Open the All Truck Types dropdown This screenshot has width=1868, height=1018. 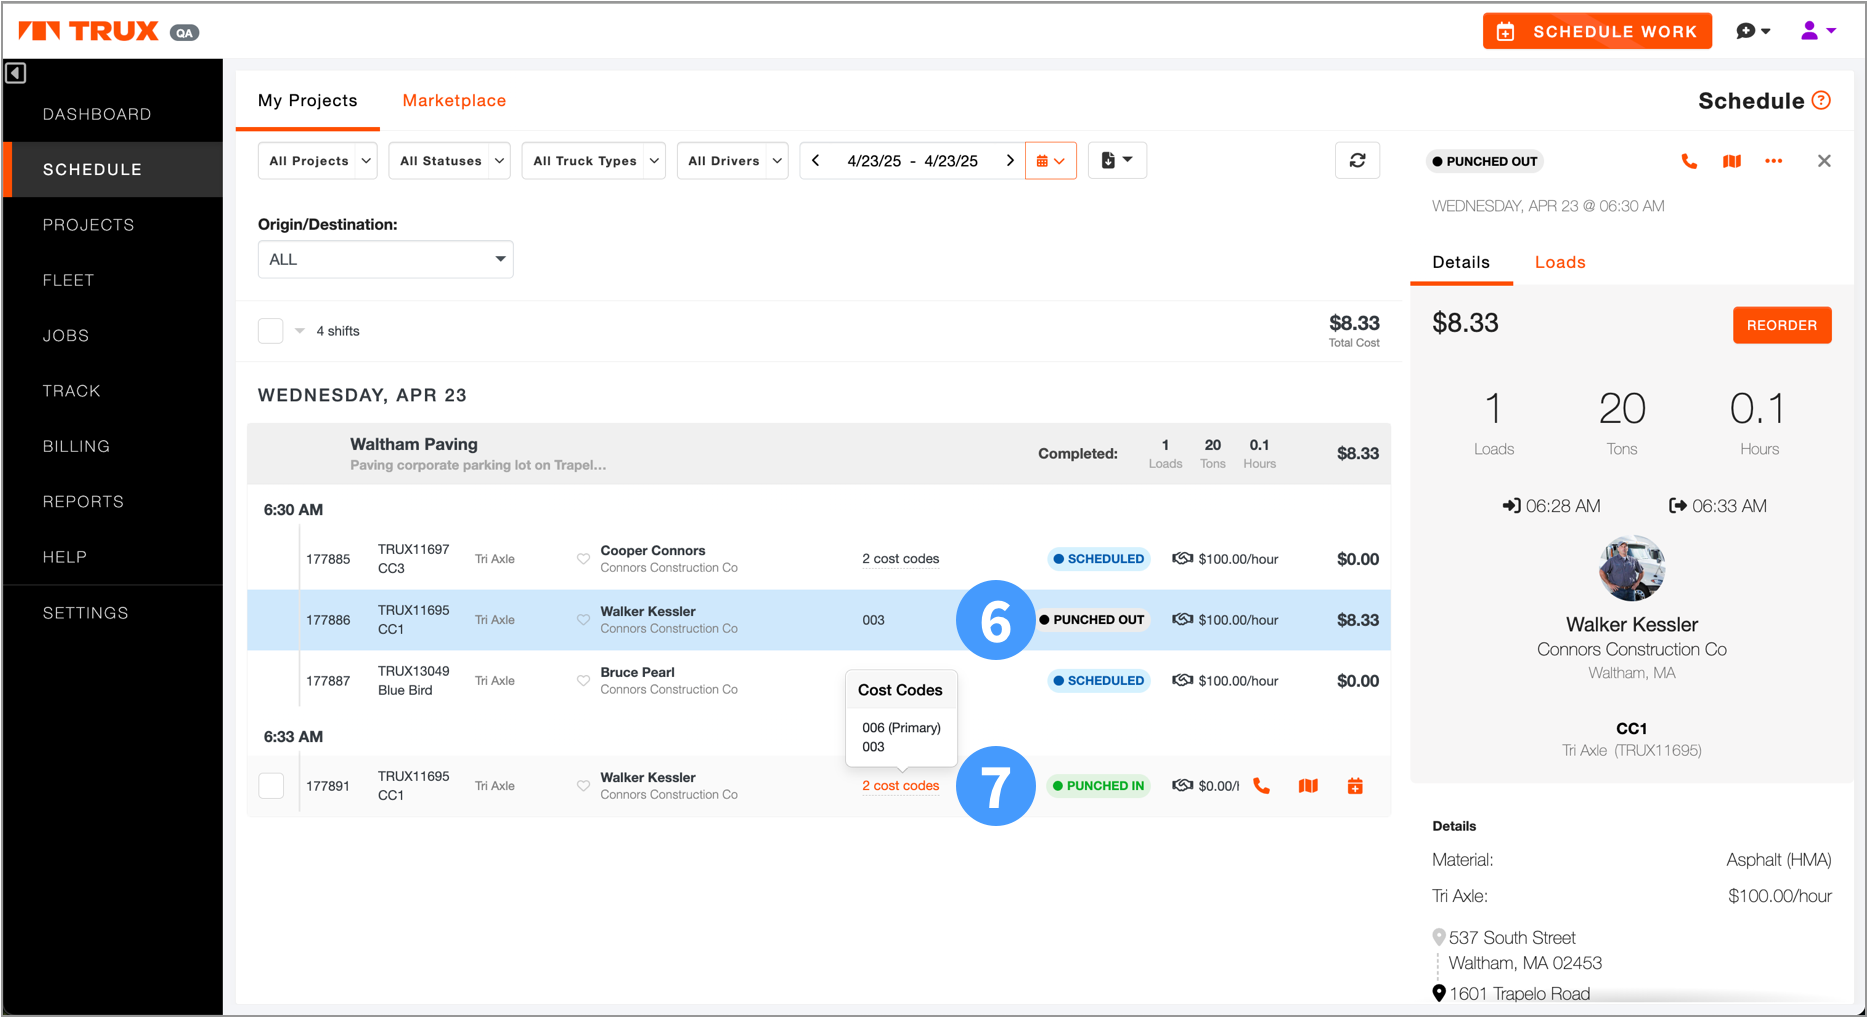tap(594, 161)
